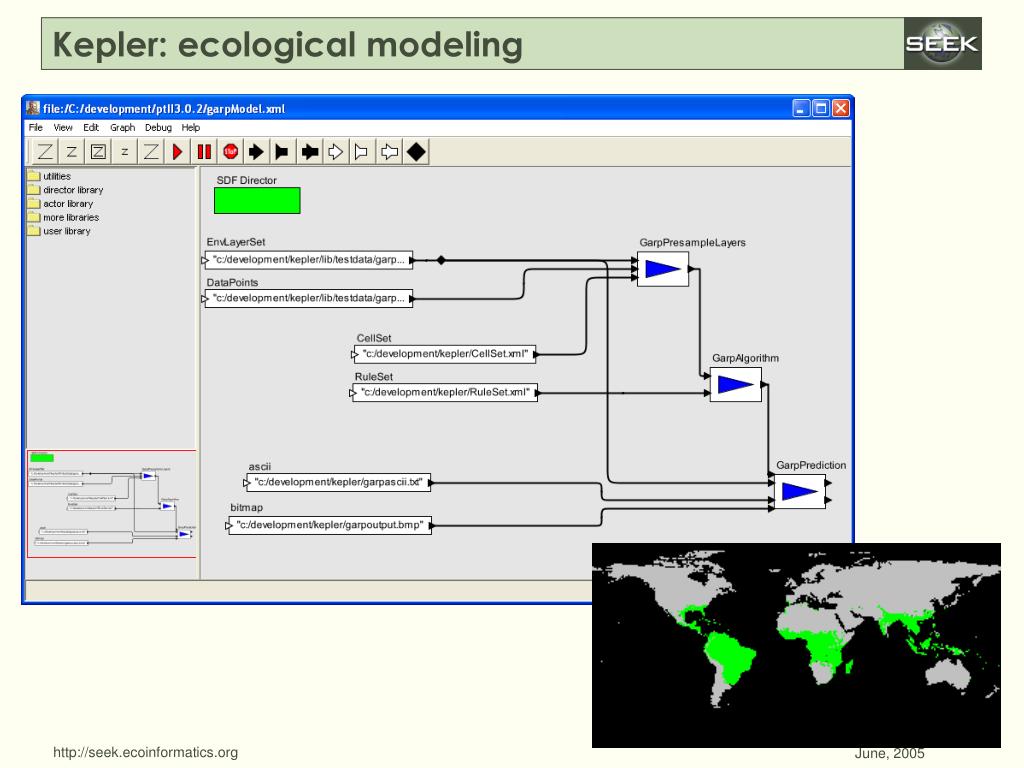1024x768 pixels.
Task: Add a new input multiport (hollow right arrow)
Action: point(336,152)
